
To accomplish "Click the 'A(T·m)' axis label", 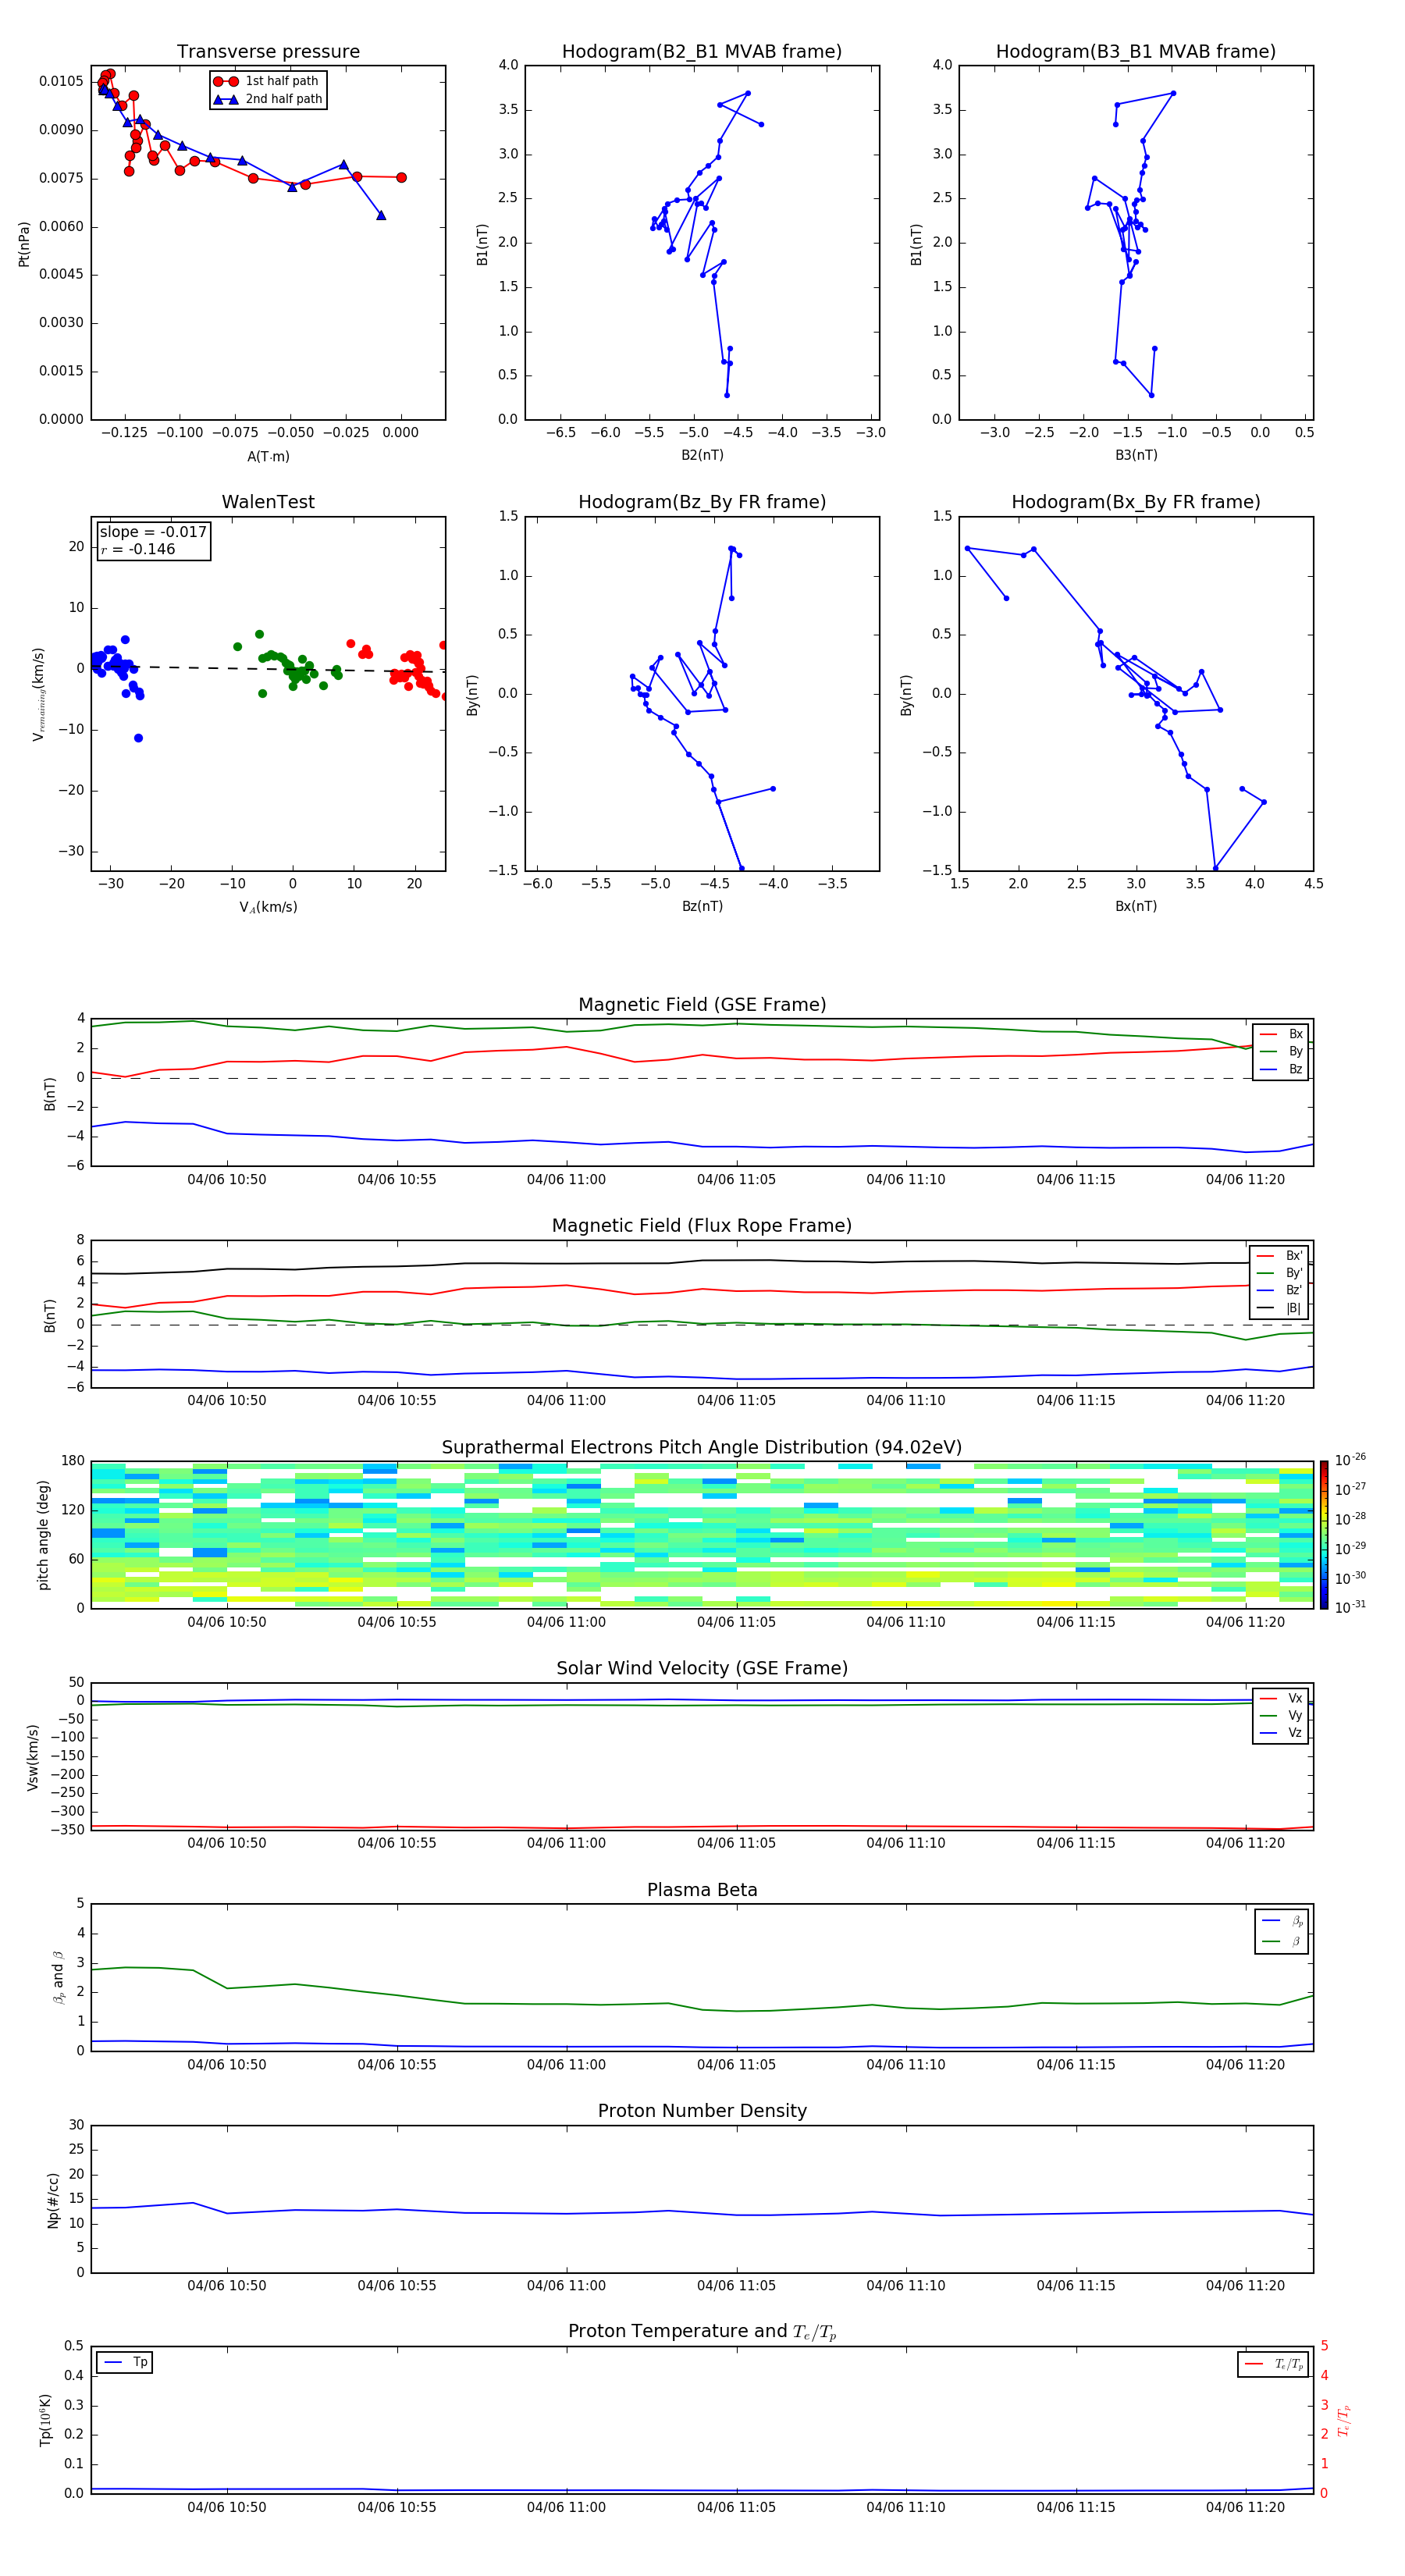I will [x=268, y=457].
